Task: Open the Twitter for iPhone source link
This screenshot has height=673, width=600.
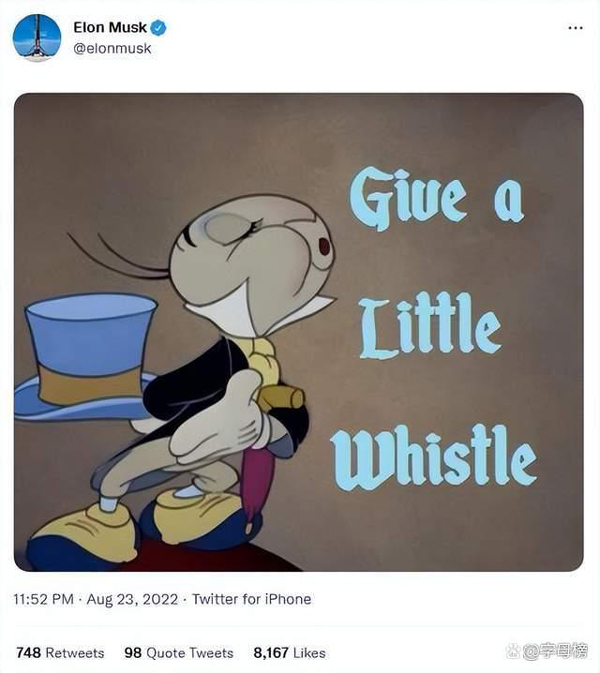Action: pos(252,599)
